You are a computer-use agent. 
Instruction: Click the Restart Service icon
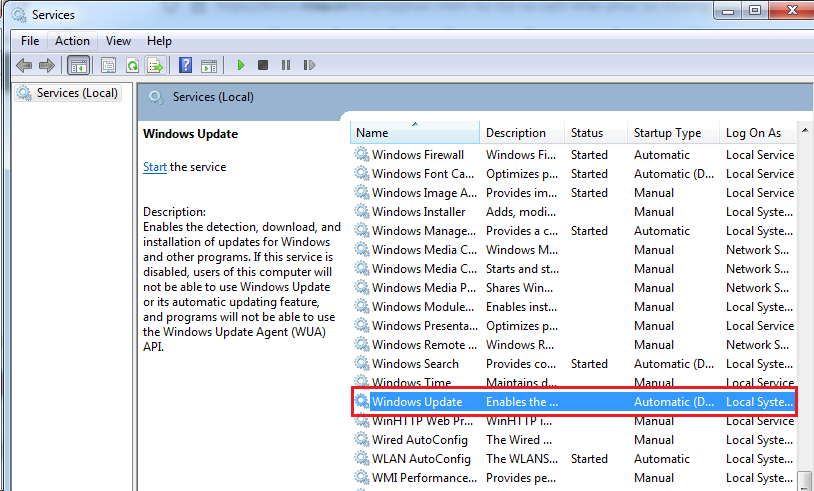[309, 65]
